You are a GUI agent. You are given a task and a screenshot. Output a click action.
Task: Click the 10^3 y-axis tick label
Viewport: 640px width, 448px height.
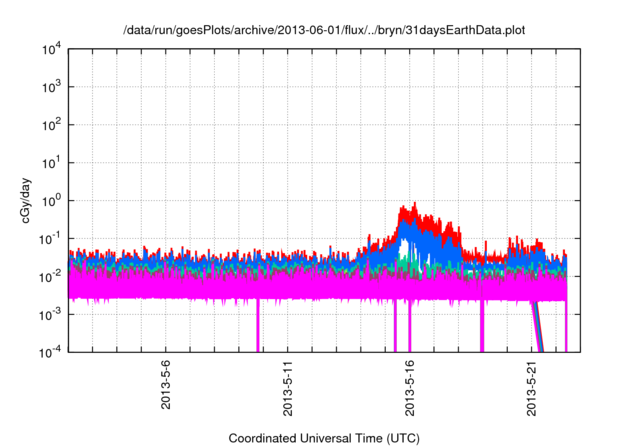click(52, 87)
